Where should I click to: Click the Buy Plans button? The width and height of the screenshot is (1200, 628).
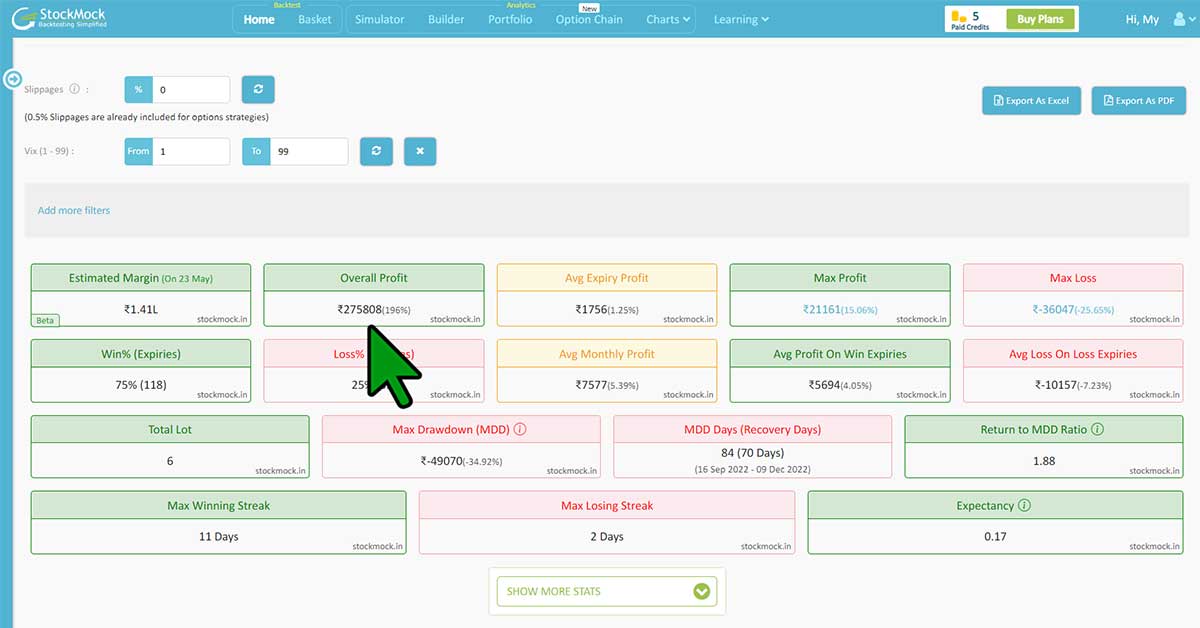coord(1041,19)
